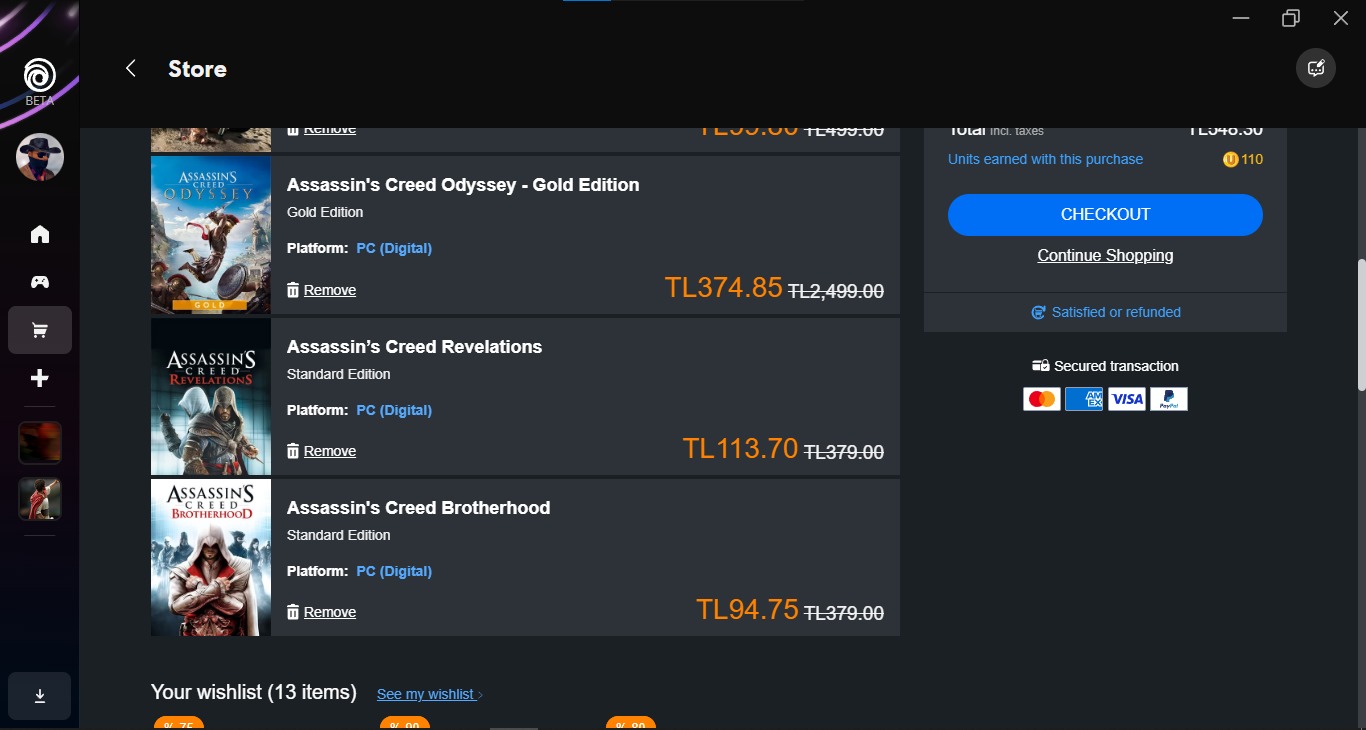This screenshot has width=1366, height=730.
Task: Click the PayPal payment icon
Action: [1169, 399]
